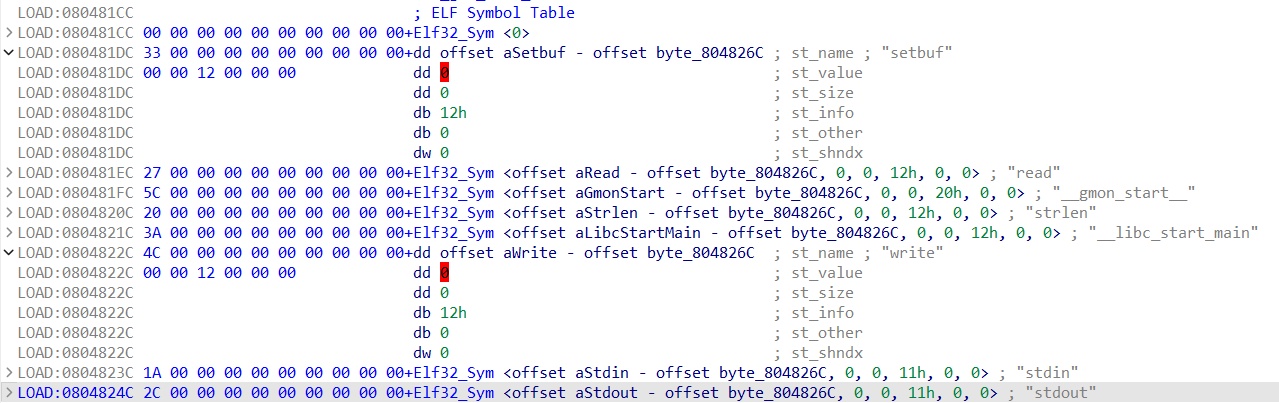Select the highlighted st_value zero under write
The height and width of the screenshot is (403, 1279).
coord(444,273)
